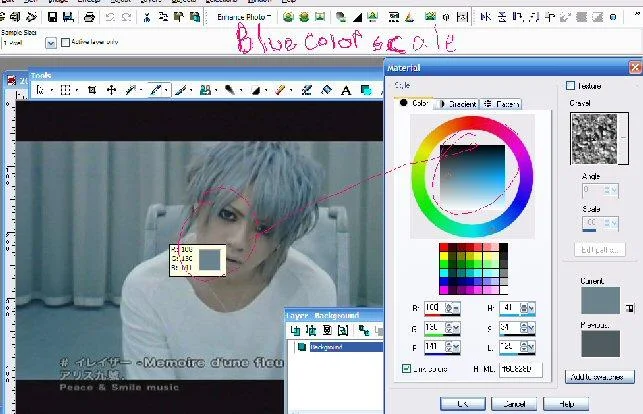The height and width of the screenshot is (414, 643).
Task: Click the Help button in Material dialog
Action: (566, 404)
